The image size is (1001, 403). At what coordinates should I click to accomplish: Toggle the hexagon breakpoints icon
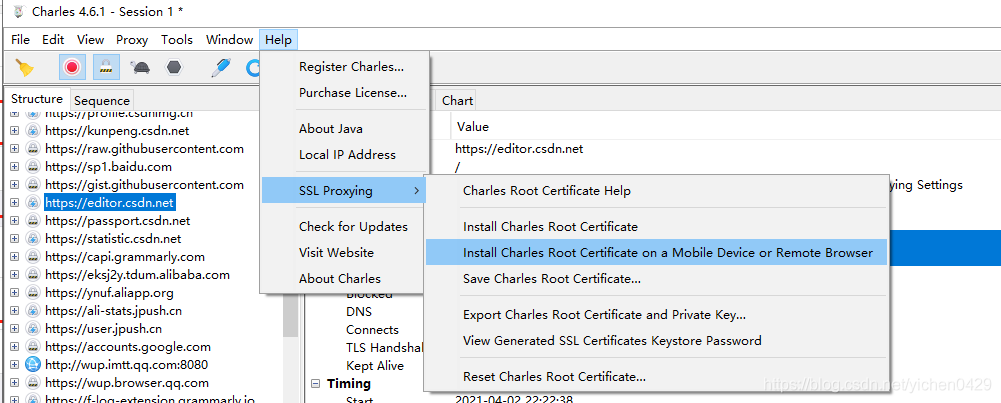coord(173,67)
